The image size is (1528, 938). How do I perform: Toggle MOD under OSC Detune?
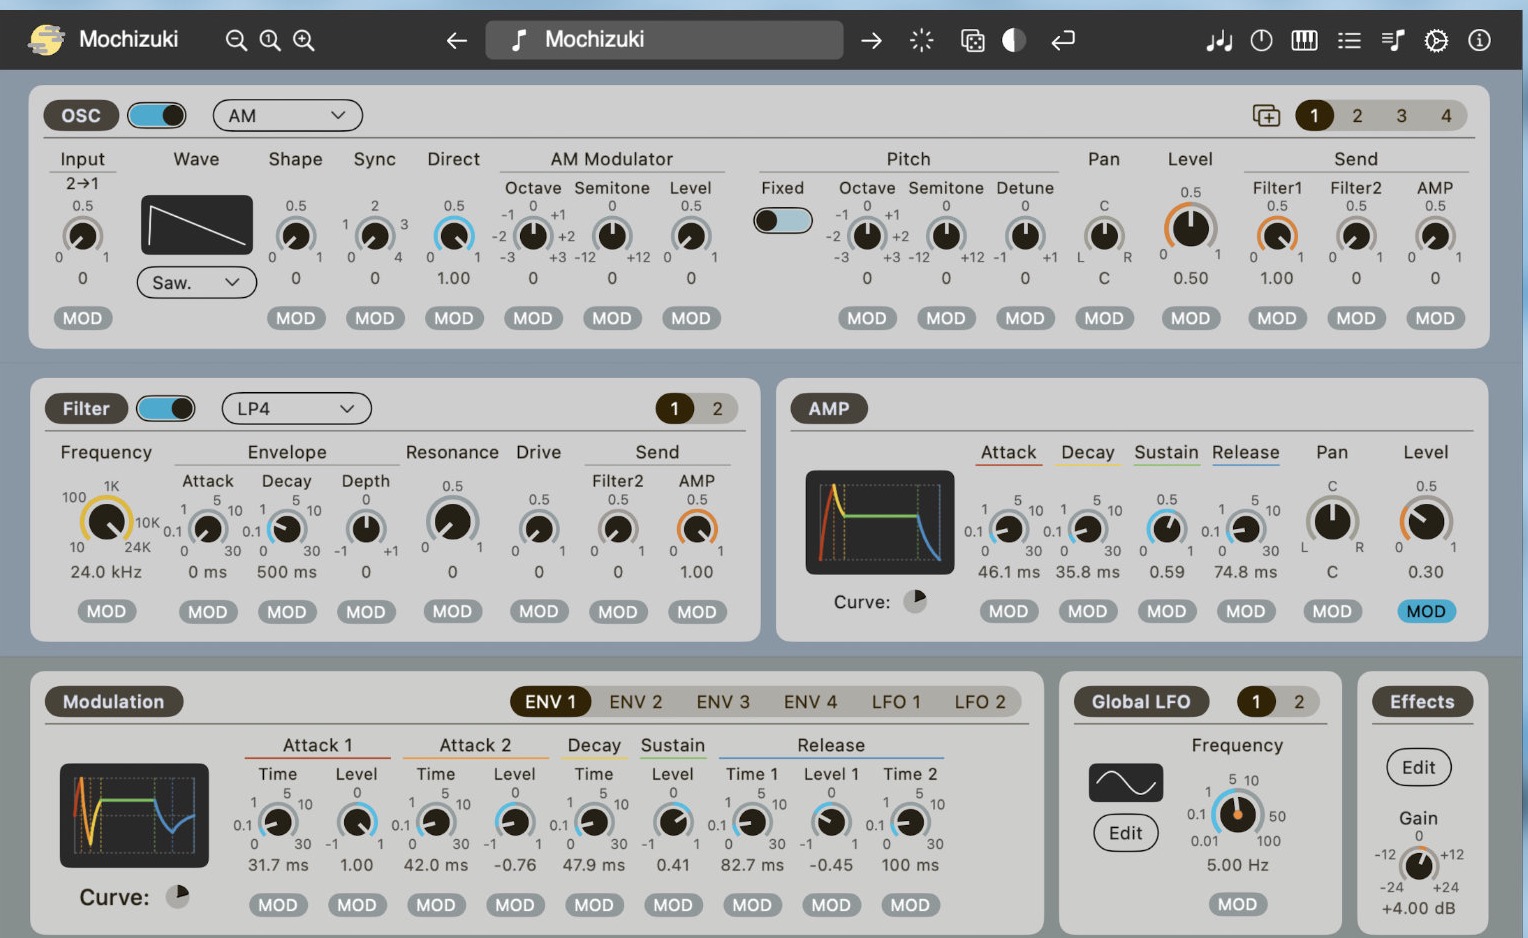1025,318
